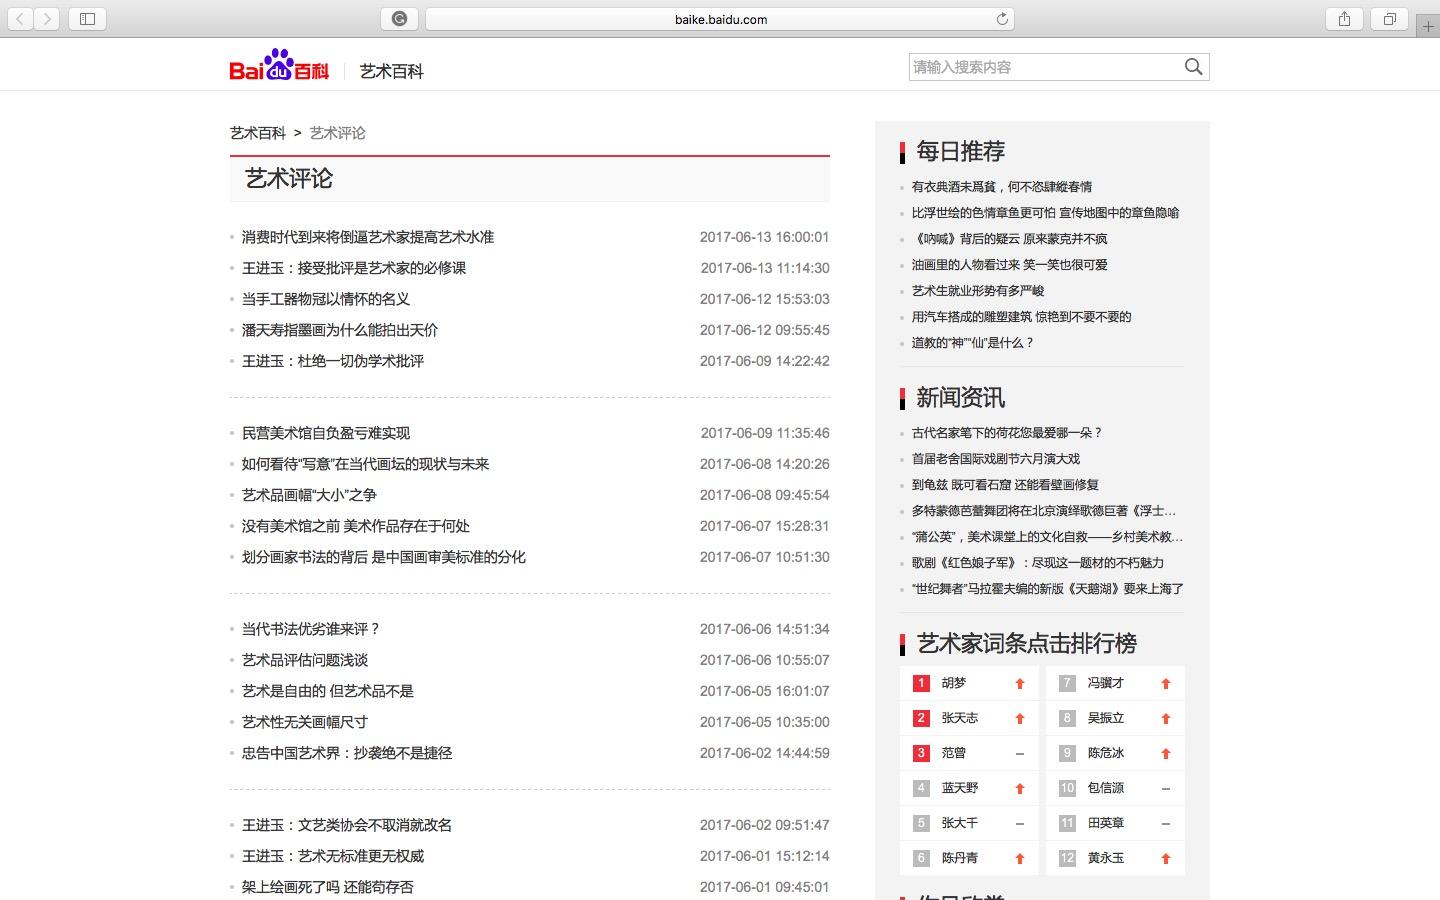Open article 当代书法优劣谁来评？

(x=311, y=629)
